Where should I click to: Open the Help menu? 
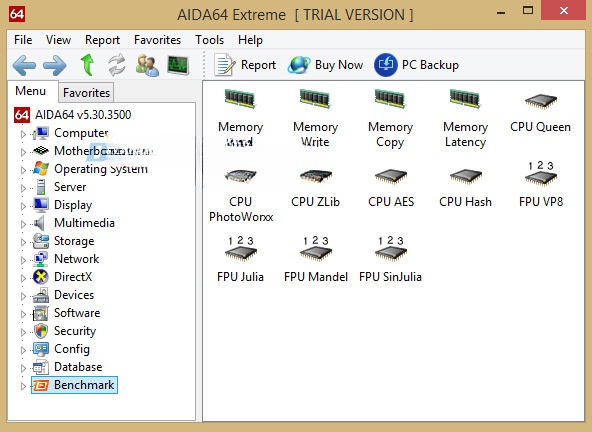tap(250, 40)
